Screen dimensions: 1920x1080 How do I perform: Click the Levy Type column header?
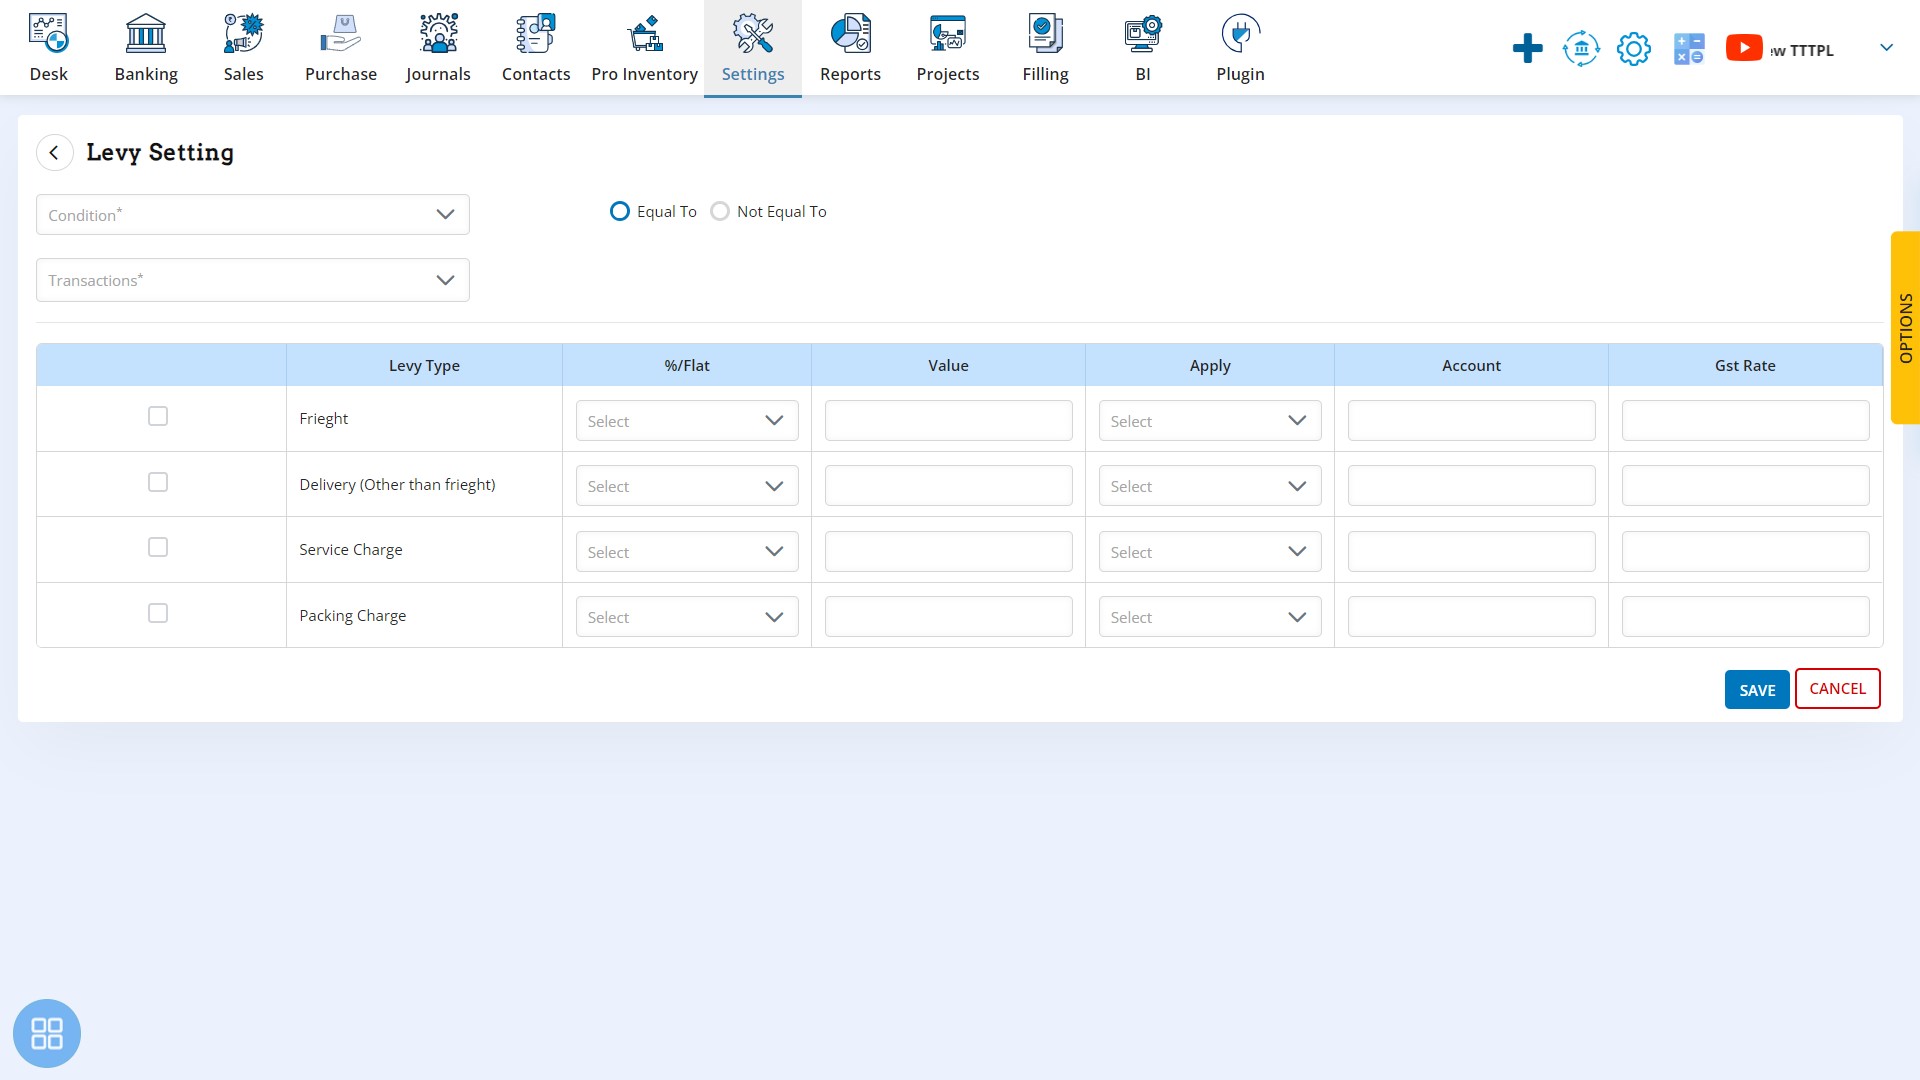(424, 365)
